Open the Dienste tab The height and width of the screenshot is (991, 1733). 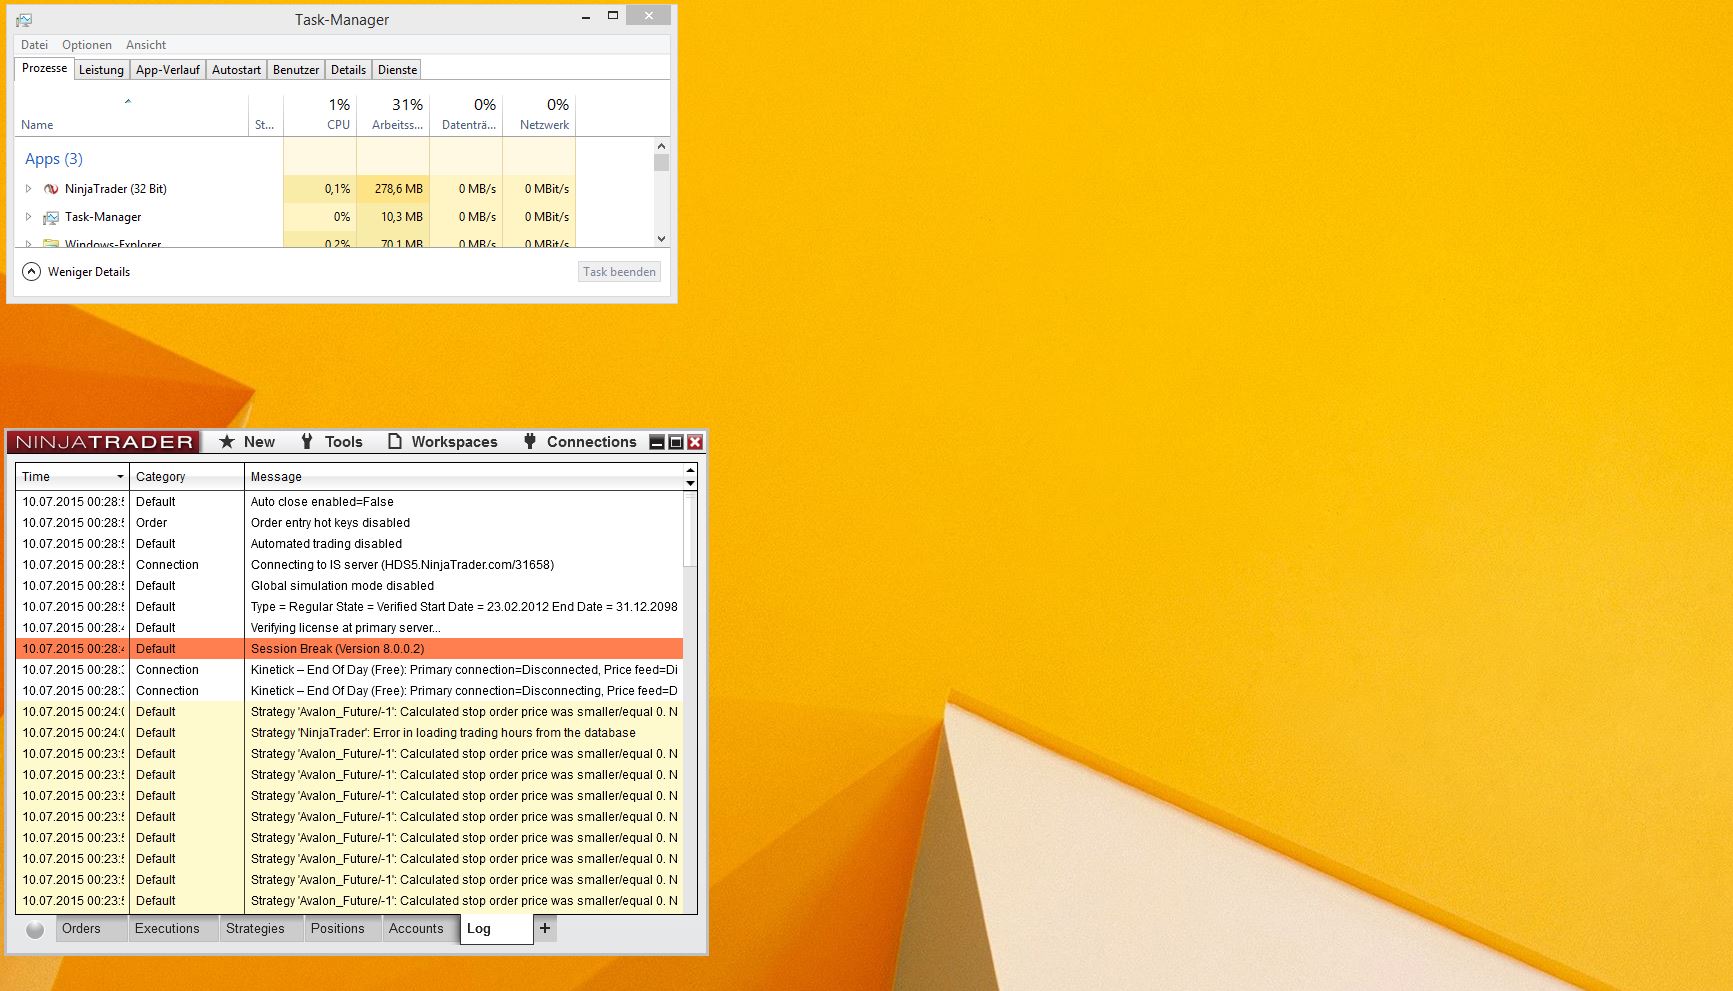click(397, 70)
